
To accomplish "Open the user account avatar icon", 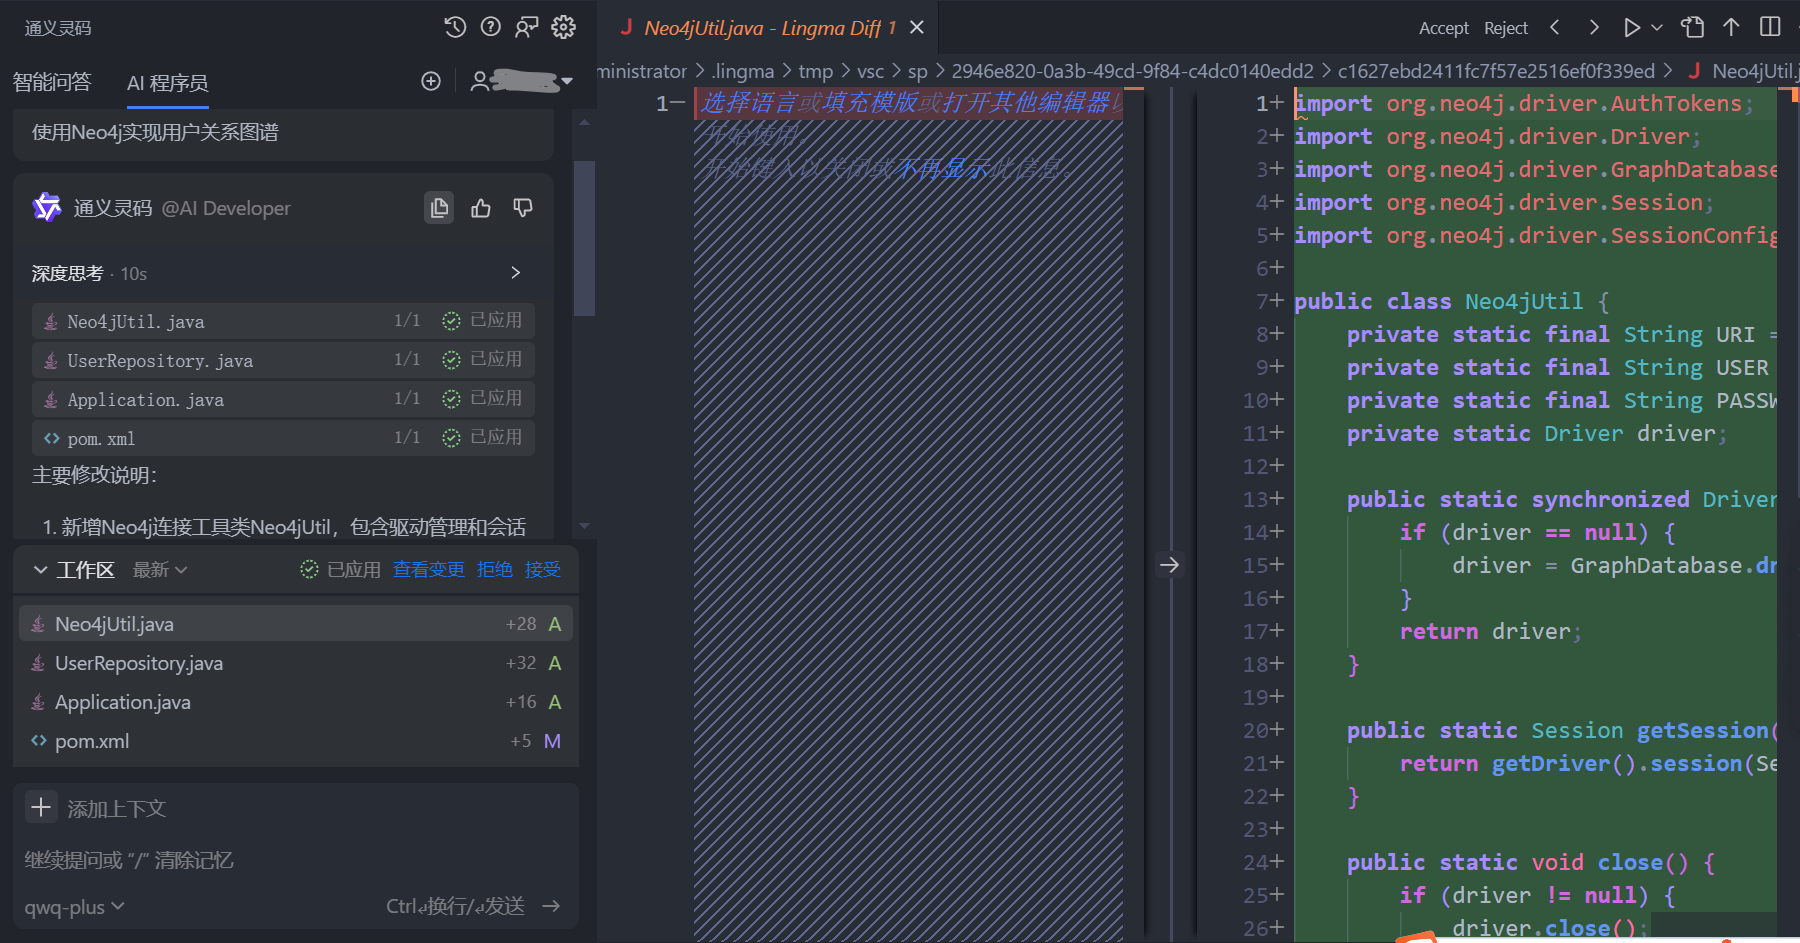I will (480, 81).
